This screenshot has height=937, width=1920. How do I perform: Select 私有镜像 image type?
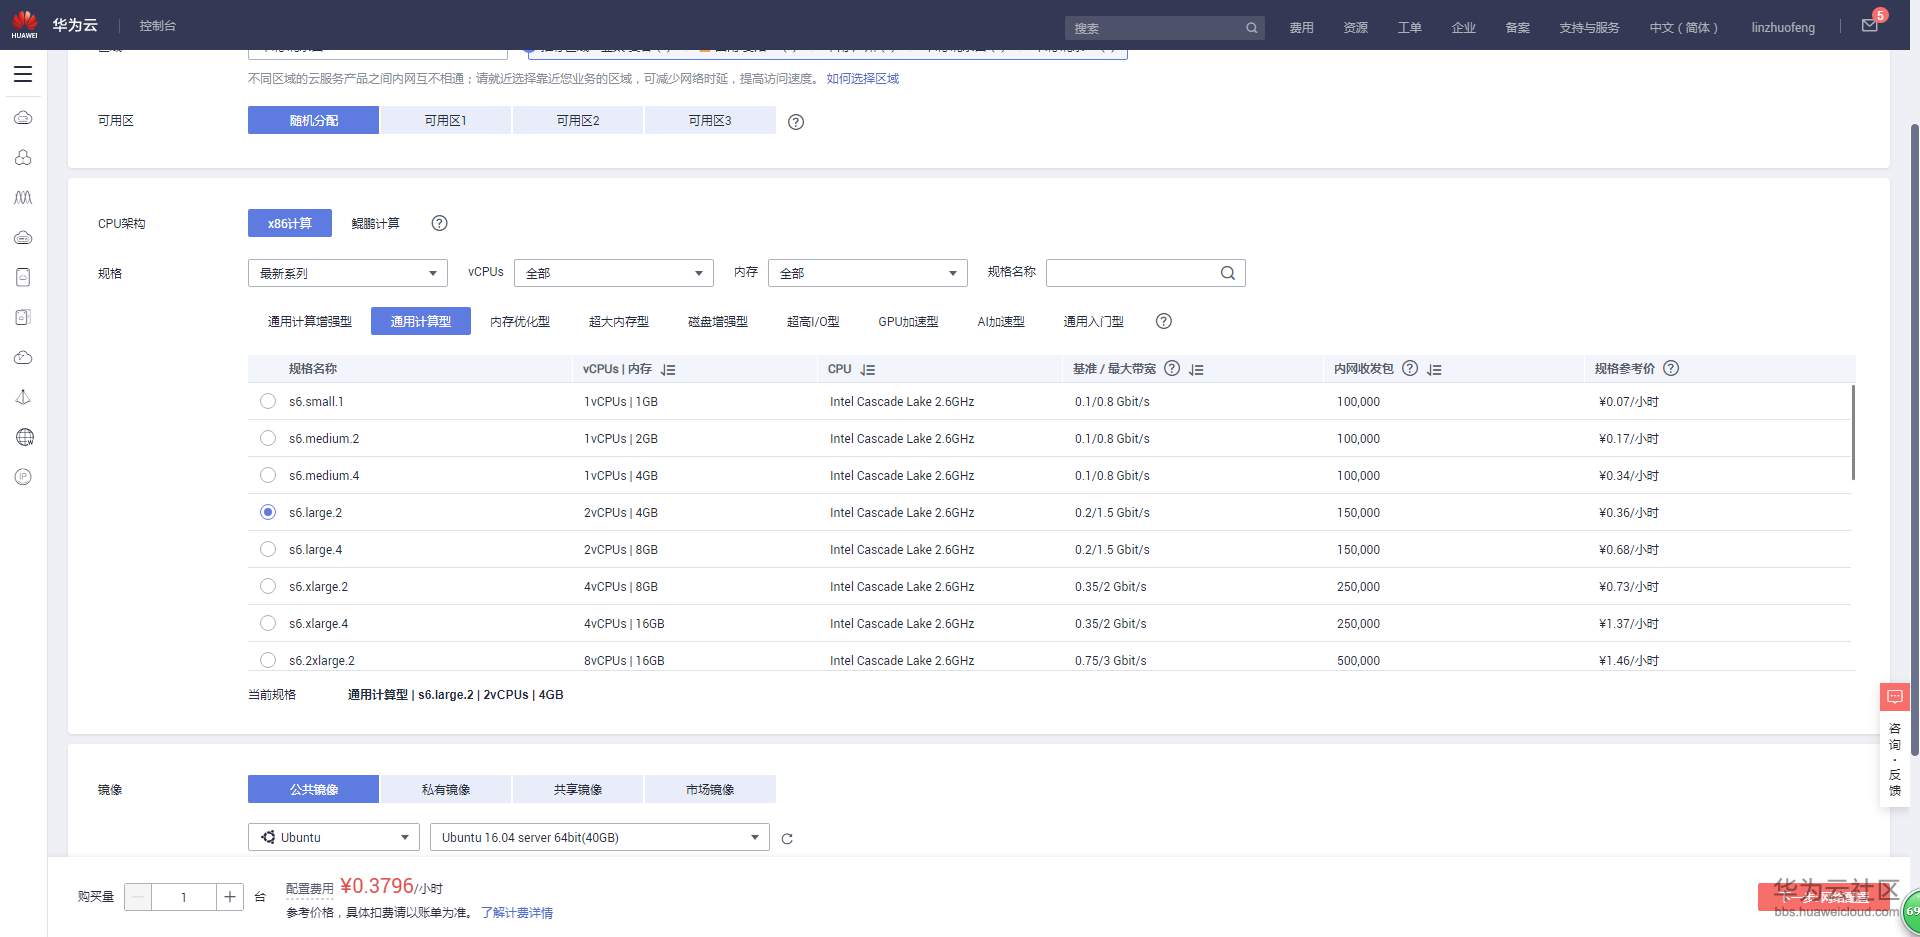click(446, 789)
